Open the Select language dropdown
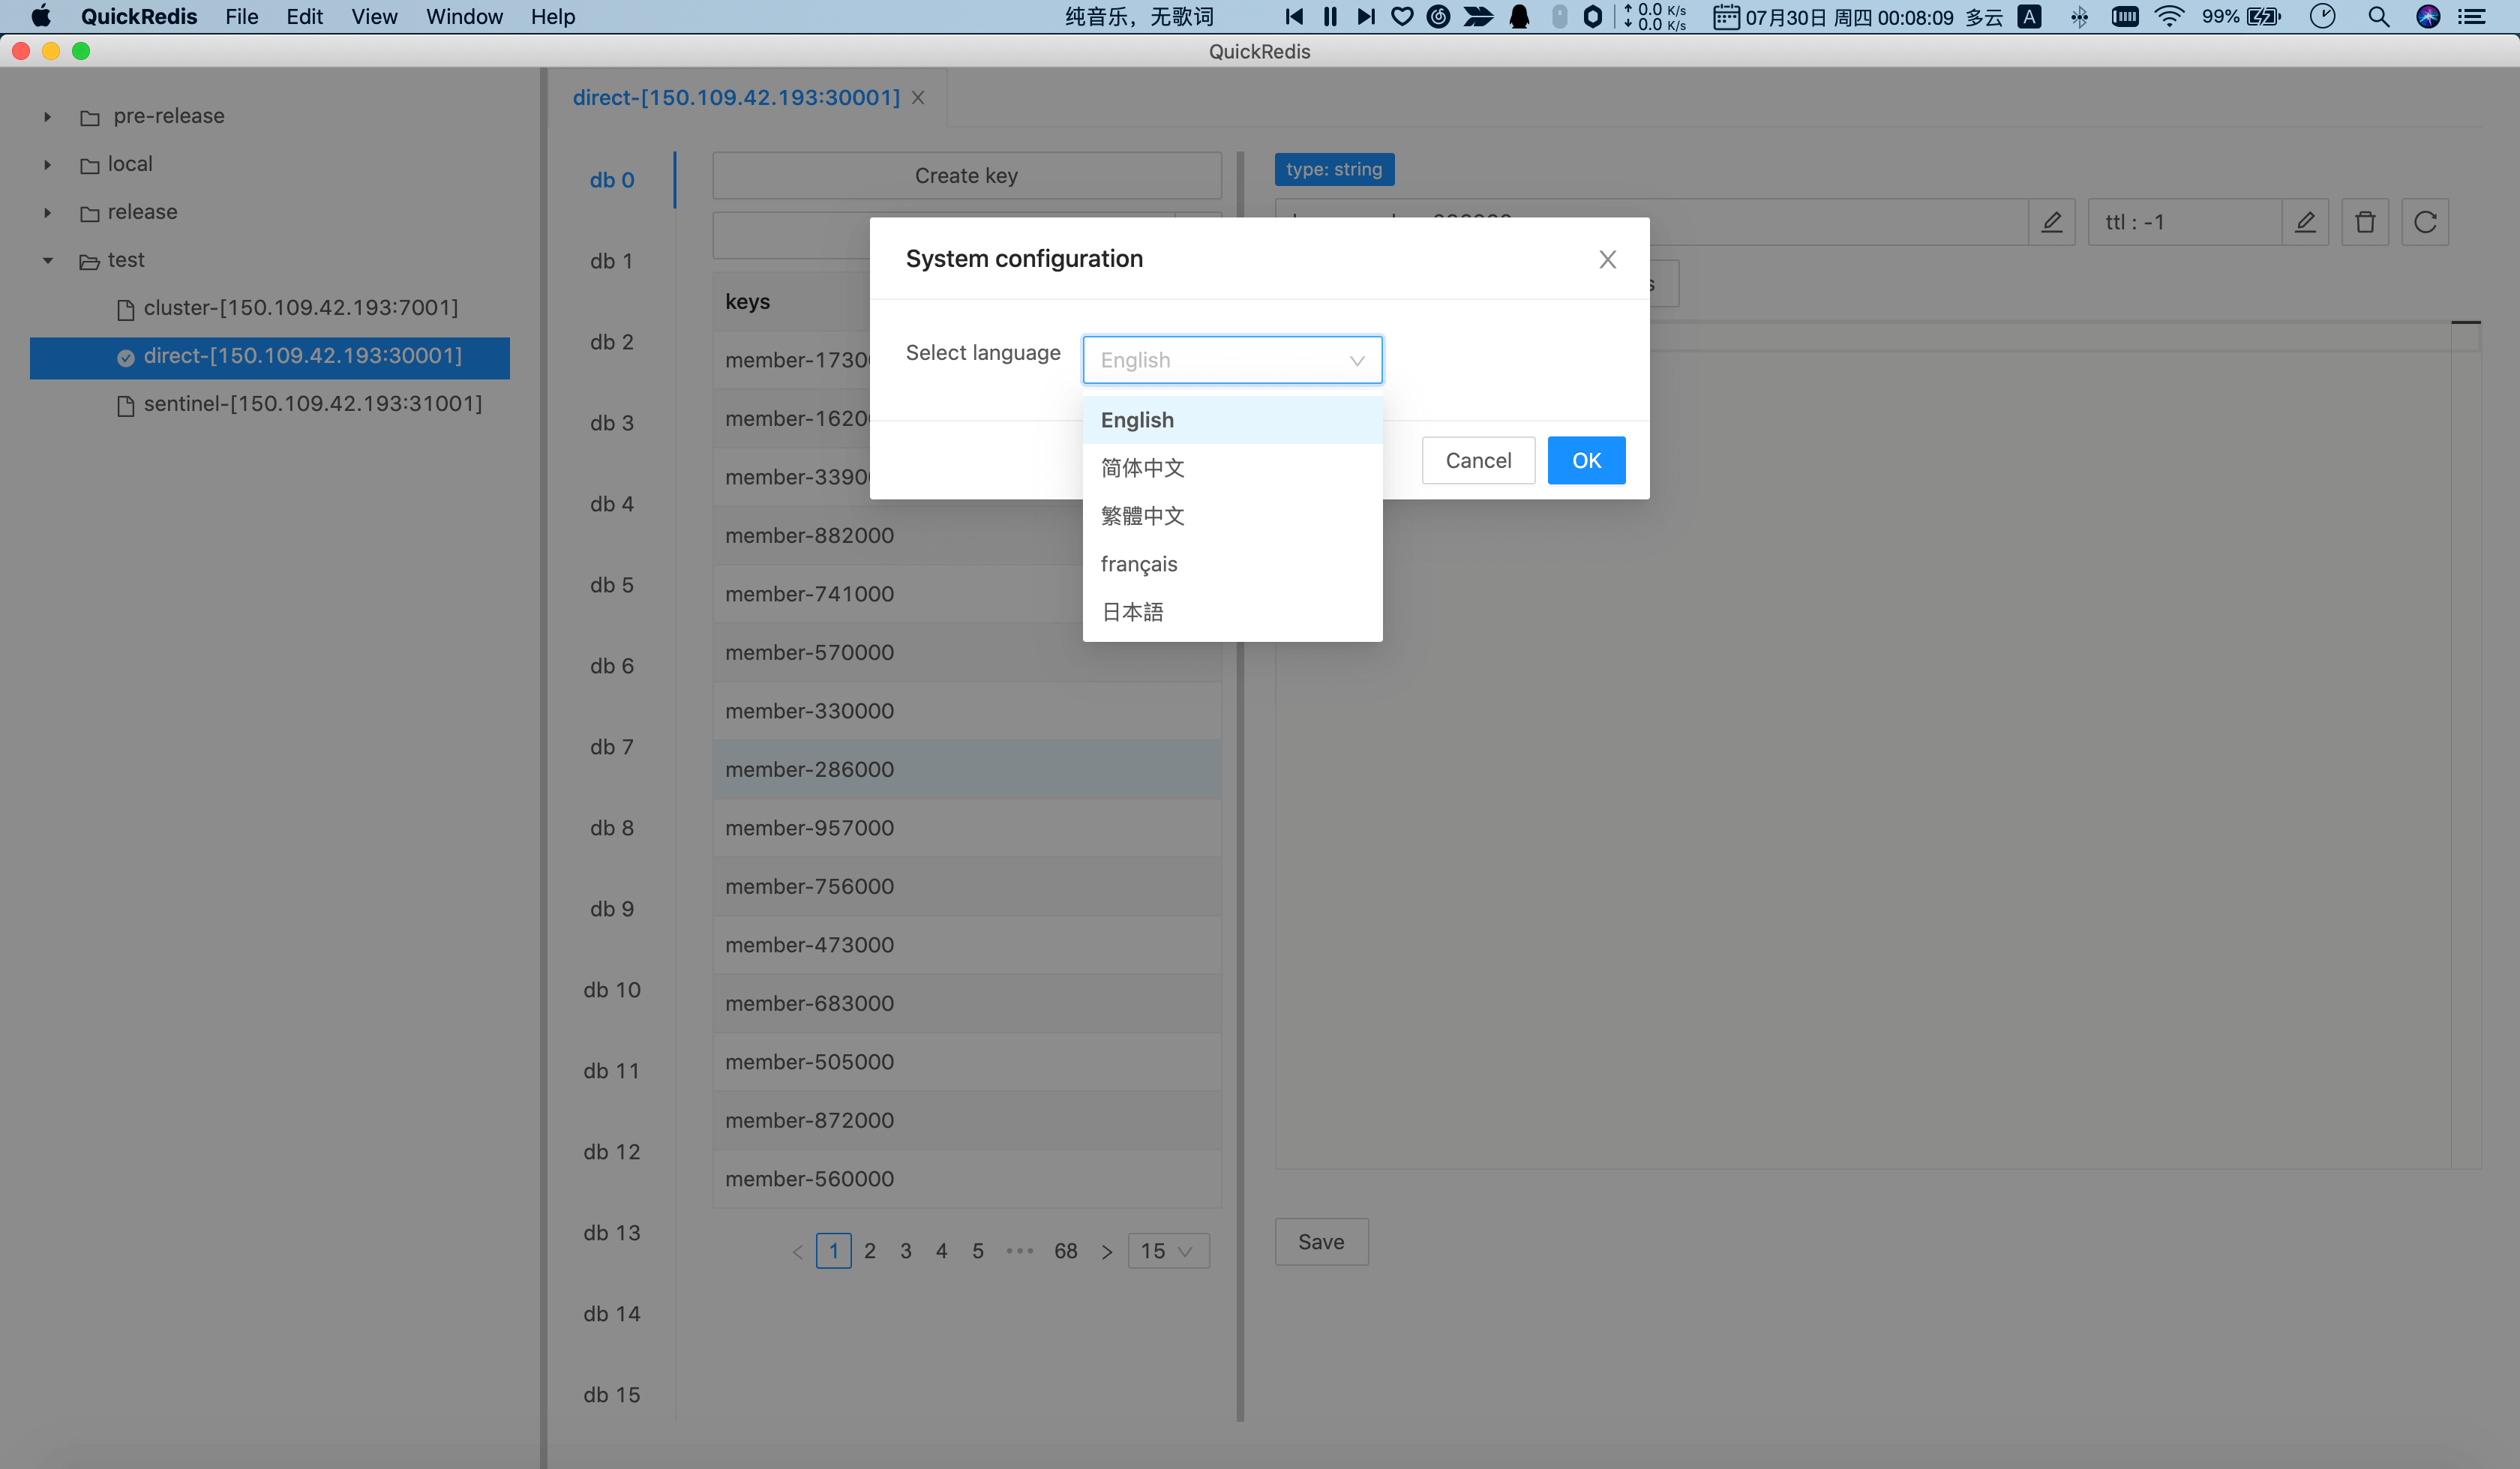 tap(1231, 360)
